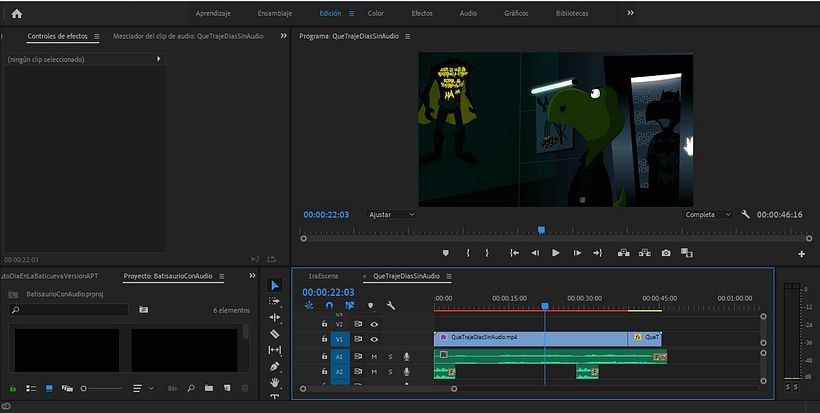820x413 pixels.
Task: Expand project panel tabs overflow
Action: coord(252,276)
